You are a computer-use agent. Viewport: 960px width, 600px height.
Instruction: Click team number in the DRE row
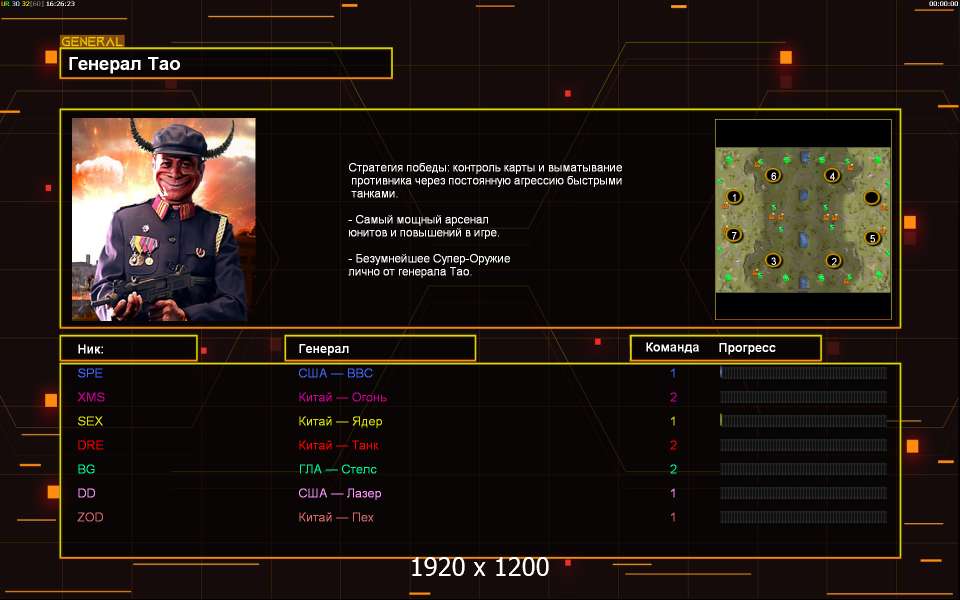click(673, 445)
